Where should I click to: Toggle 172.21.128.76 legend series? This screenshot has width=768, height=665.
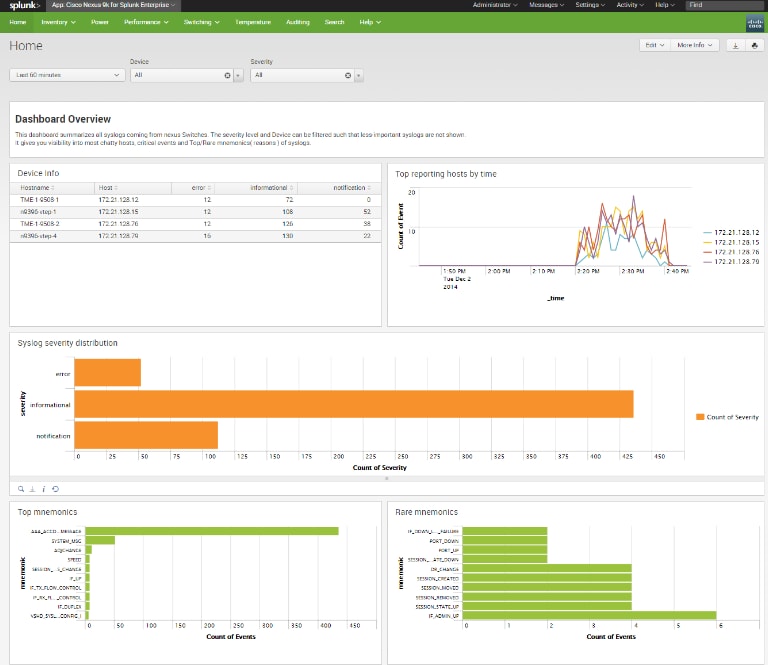[x=731, y=252]
